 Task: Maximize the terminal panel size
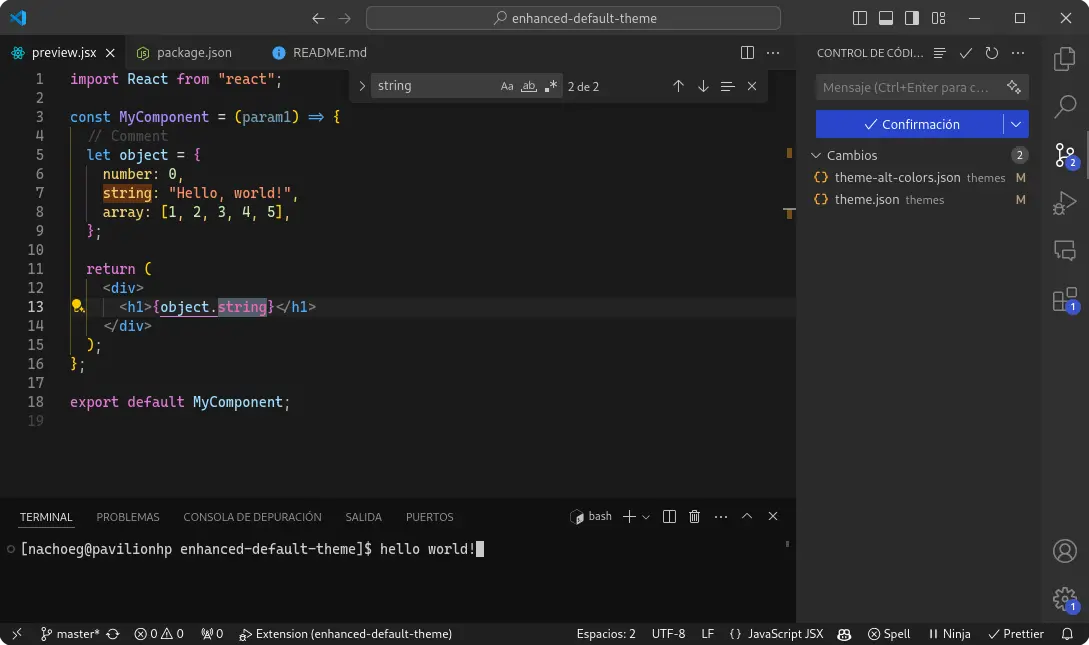tap(747, 517)
